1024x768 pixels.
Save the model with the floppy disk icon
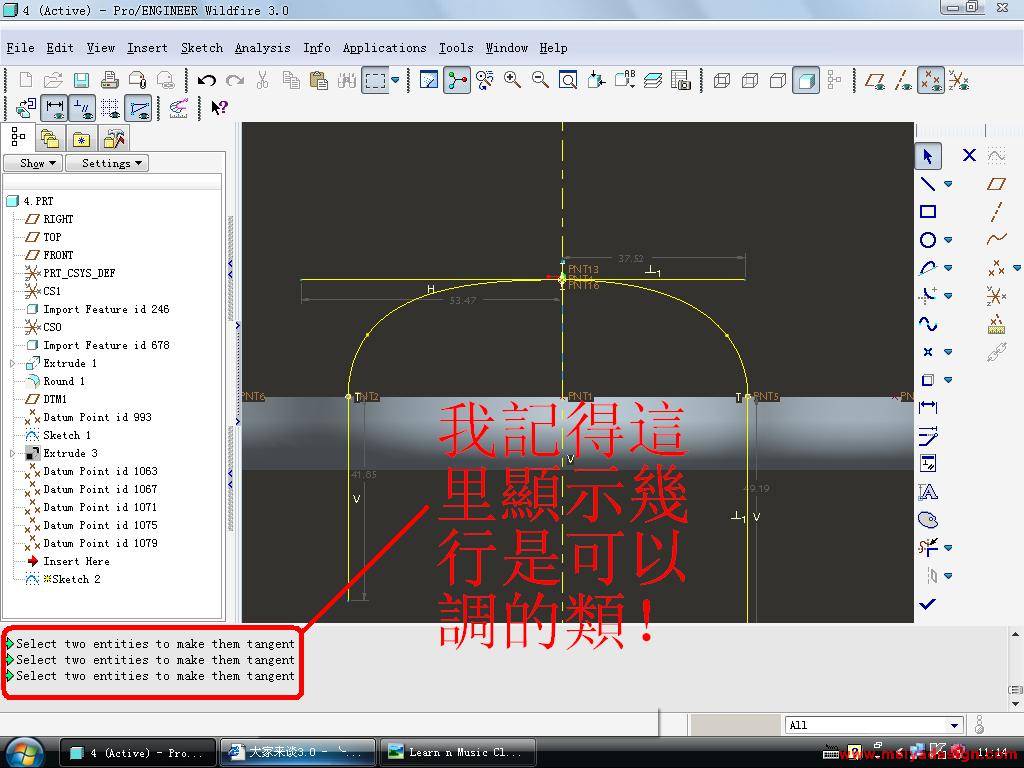(81, 80)
